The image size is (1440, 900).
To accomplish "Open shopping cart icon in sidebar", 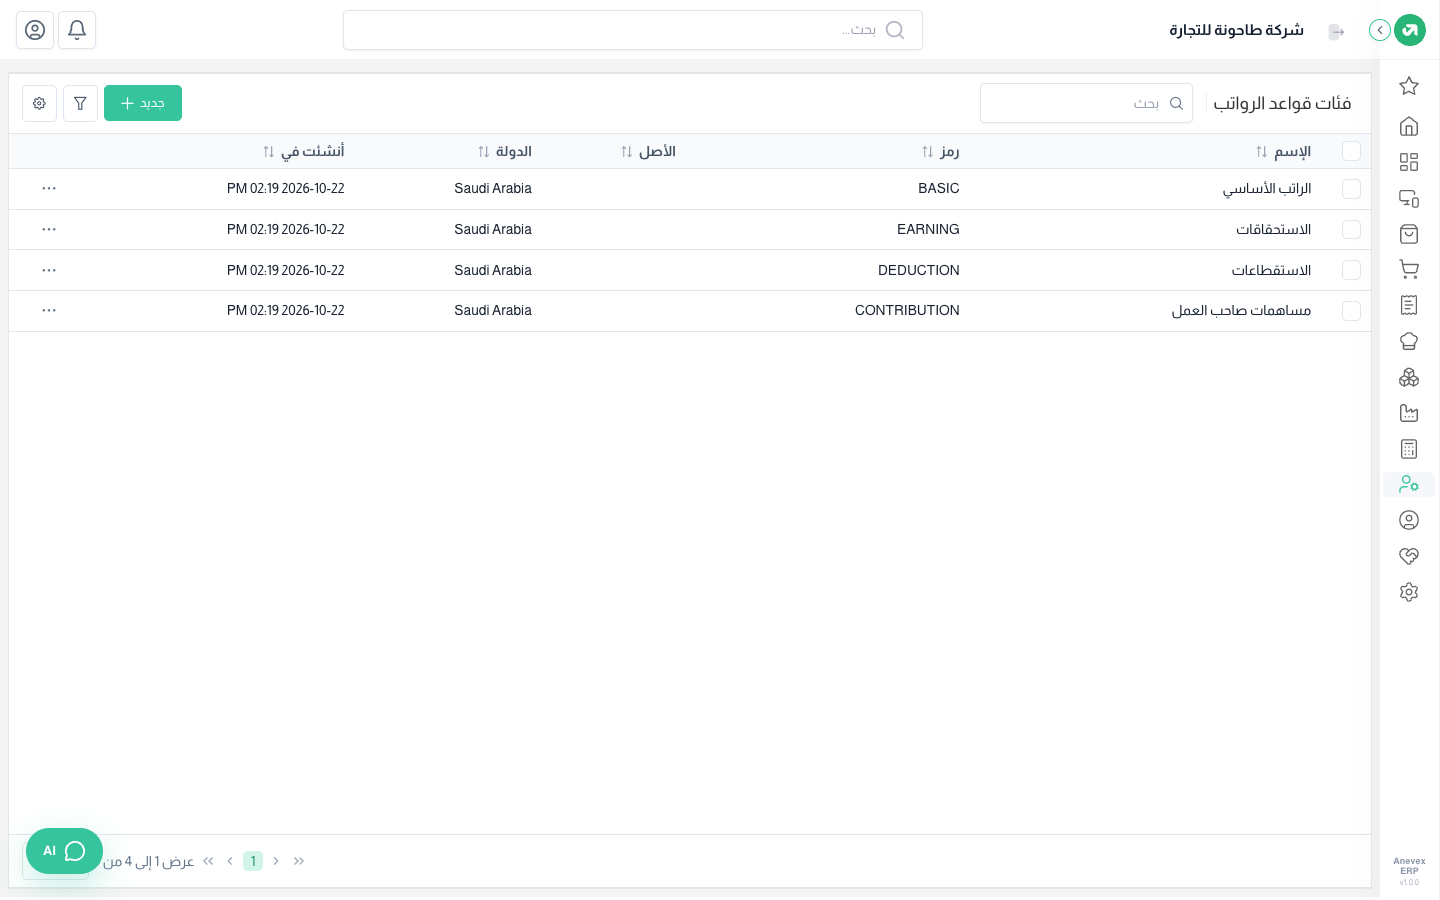I will click(1409, 269).
